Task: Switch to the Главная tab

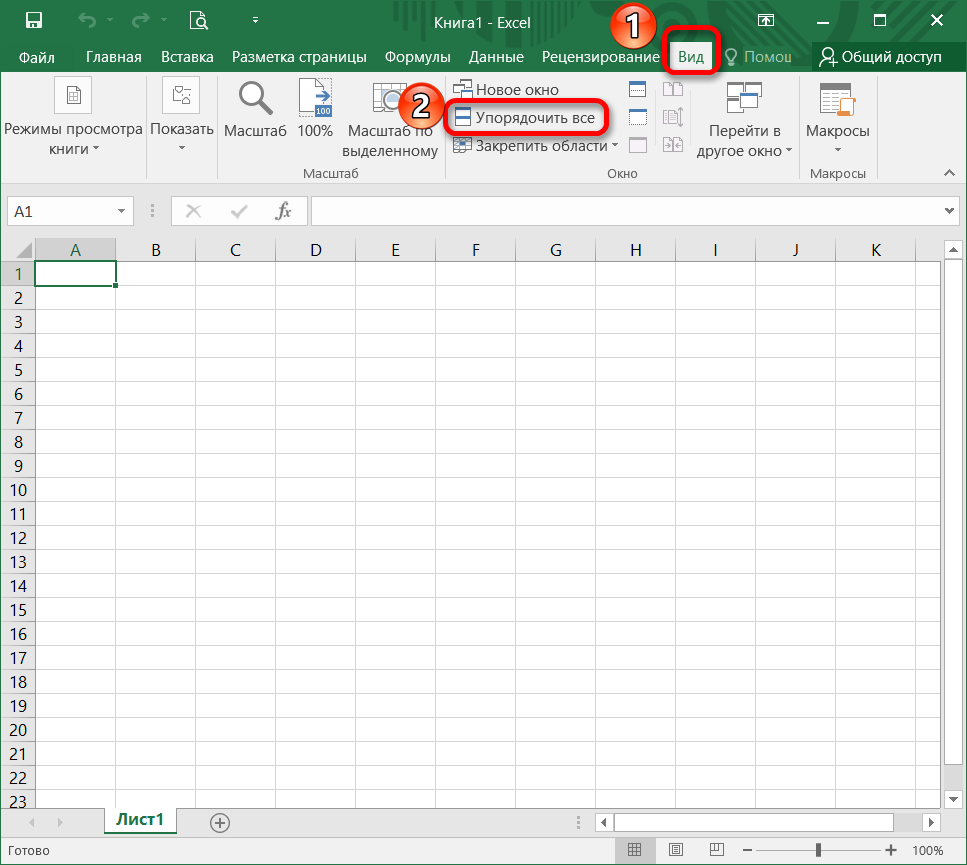Action: tap(114, 57)
